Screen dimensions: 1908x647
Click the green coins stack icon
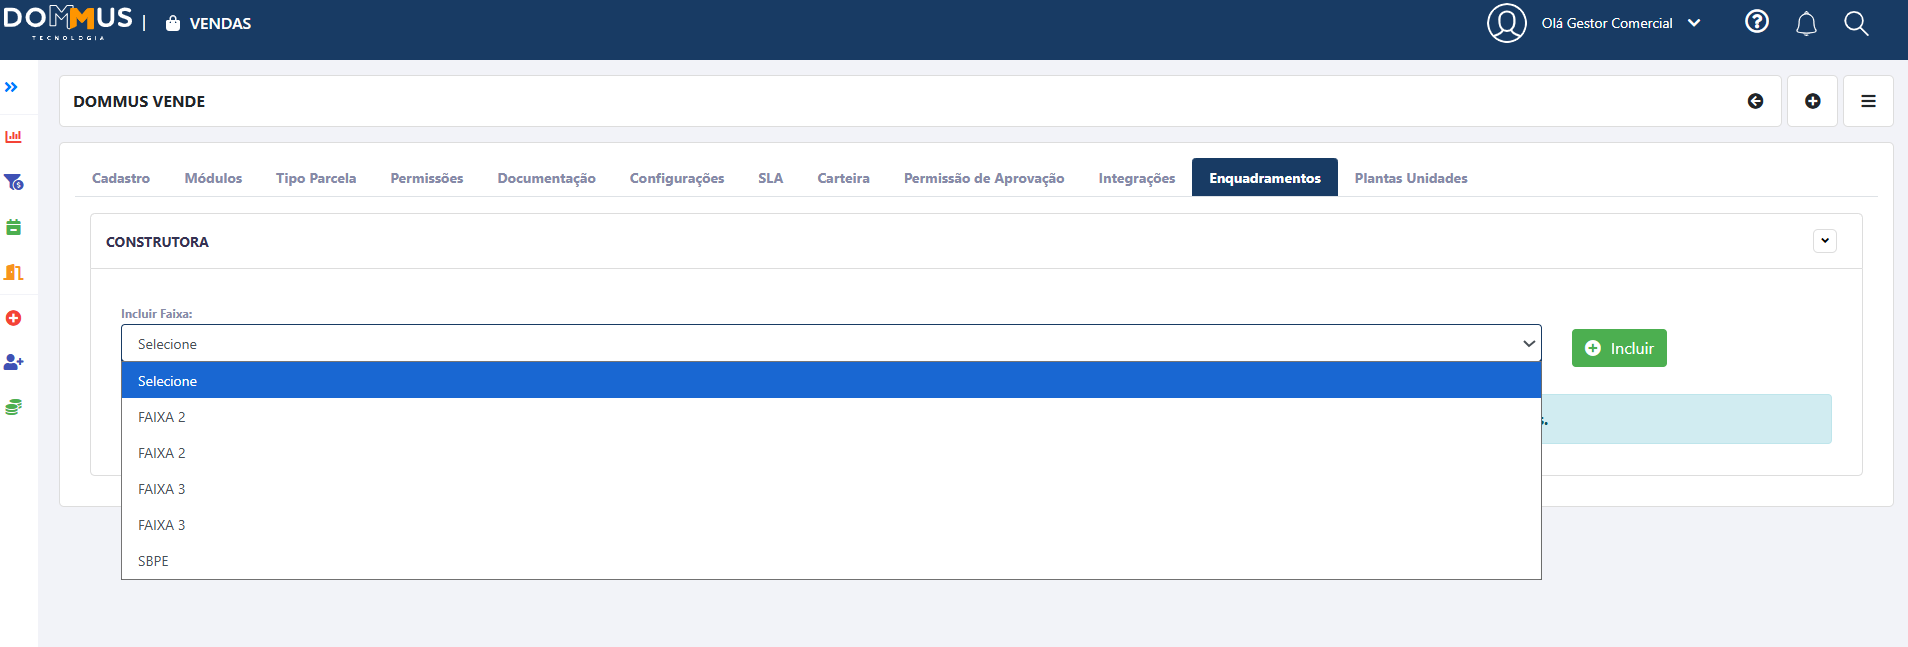14,407
